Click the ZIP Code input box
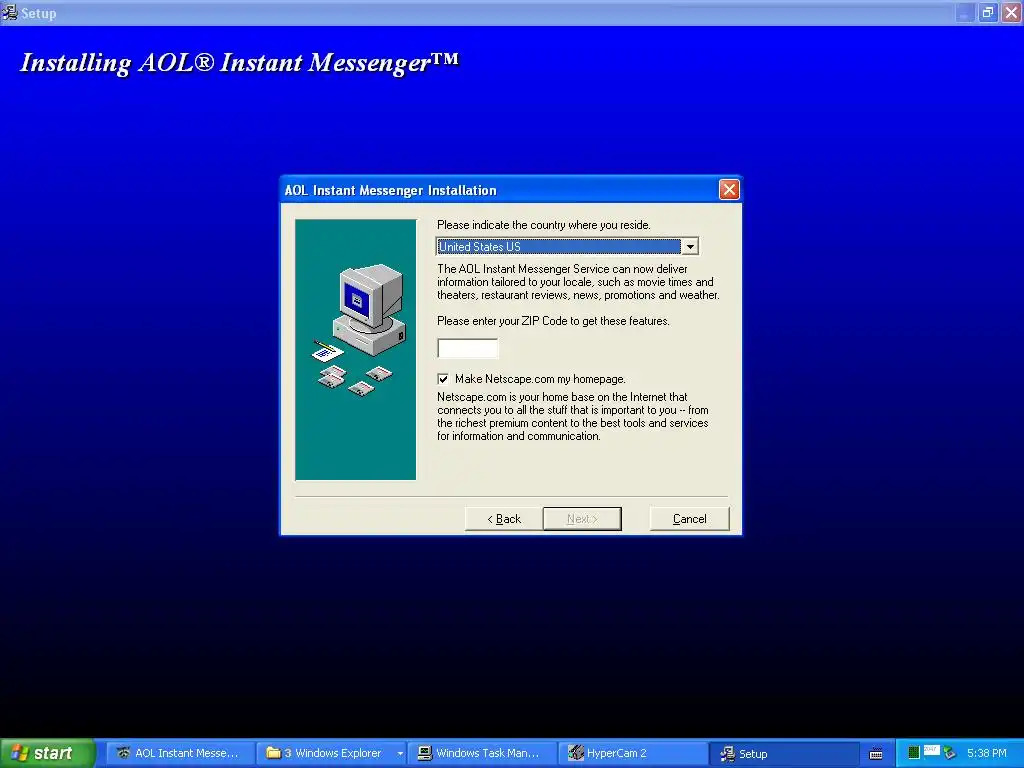The height and width of the screenshot is (768, 1024). [x=468, y=348]
